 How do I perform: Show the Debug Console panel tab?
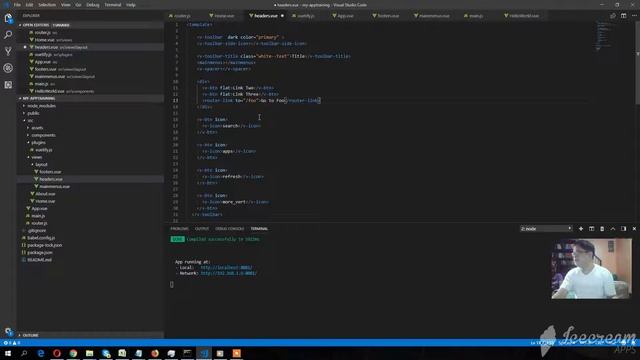[x=230, y=229]
